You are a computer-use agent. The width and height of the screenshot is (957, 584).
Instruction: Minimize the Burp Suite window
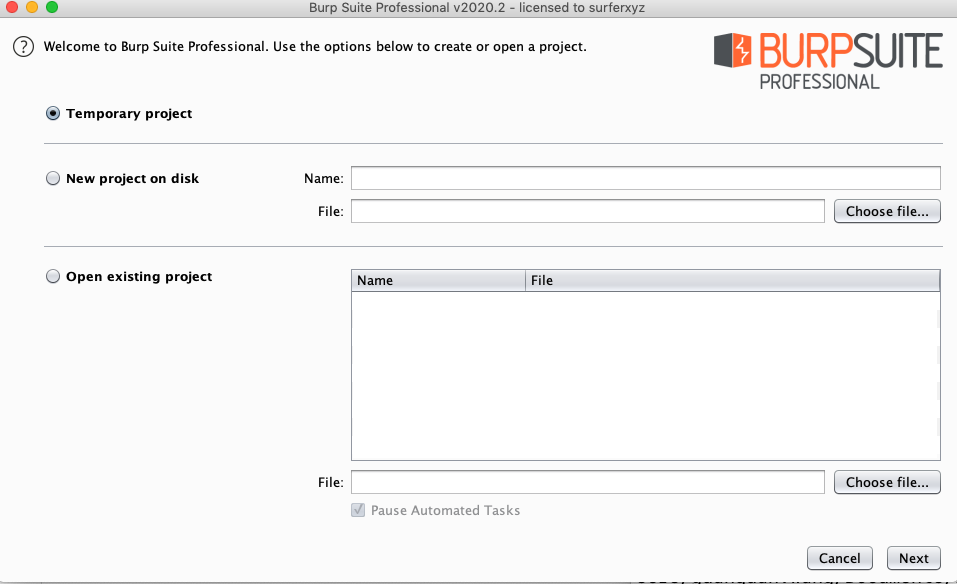pos(32,7)
